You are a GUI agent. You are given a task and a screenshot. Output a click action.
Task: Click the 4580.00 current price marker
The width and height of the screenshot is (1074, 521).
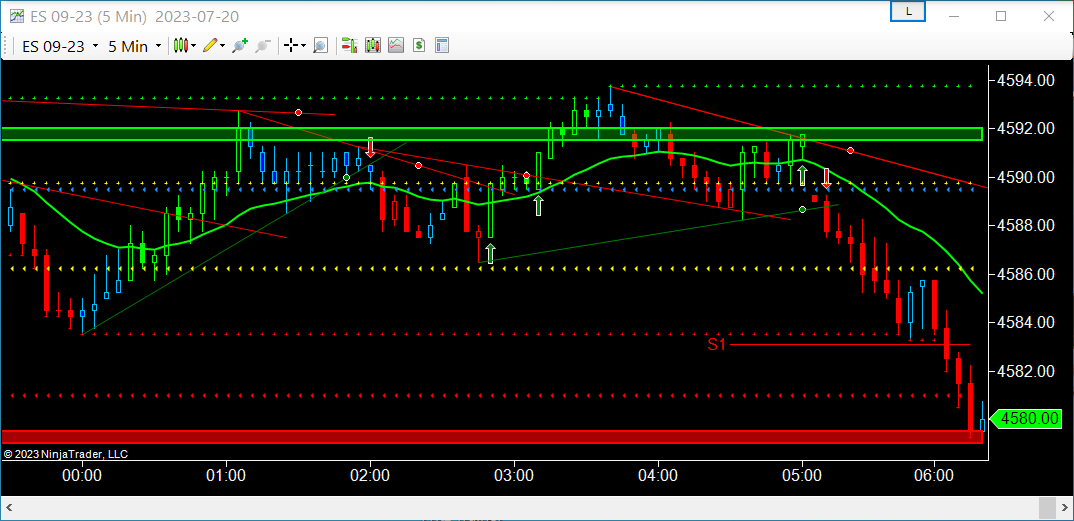point(1027,418)
